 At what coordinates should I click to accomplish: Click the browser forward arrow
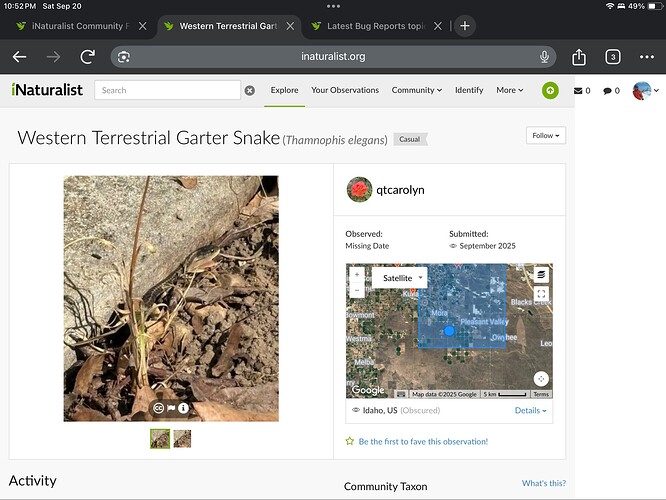click(53, 56)
